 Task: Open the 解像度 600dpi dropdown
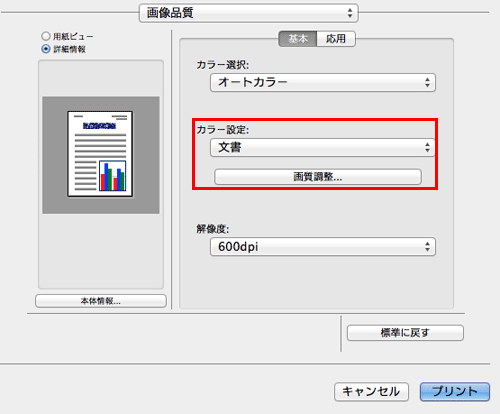[x=323, y=247]
